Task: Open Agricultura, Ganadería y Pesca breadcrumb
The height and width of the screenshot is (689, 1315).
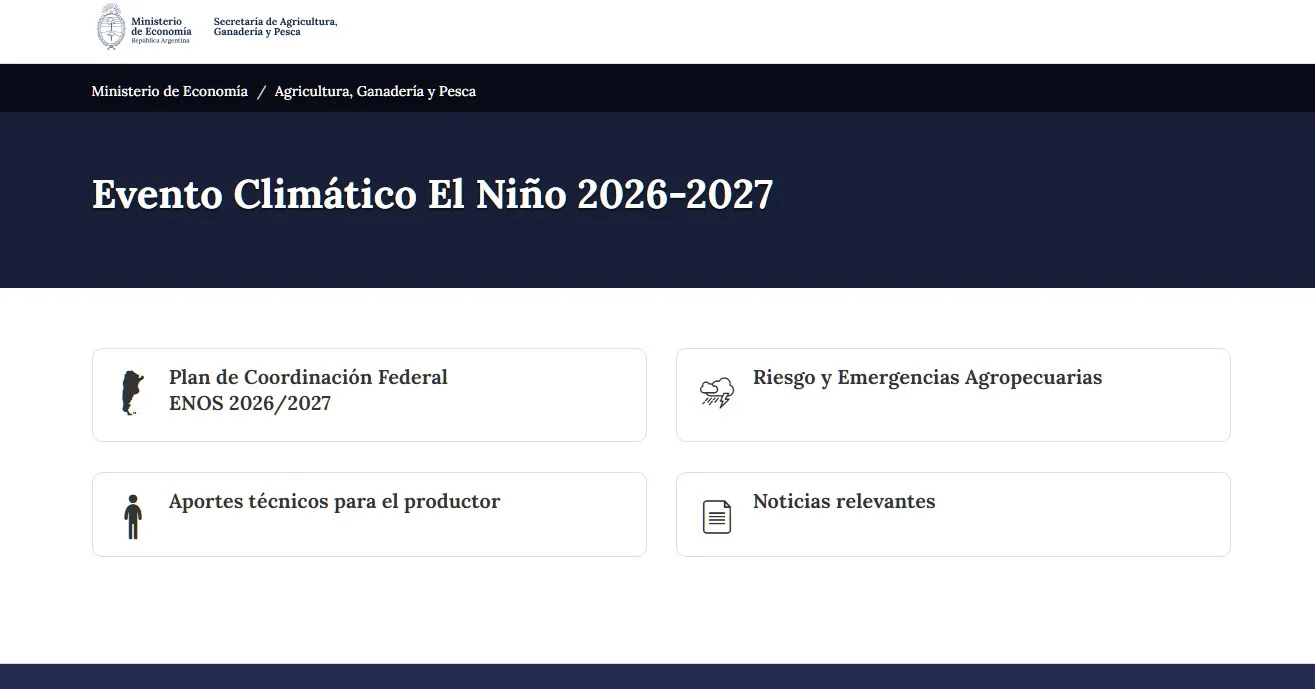Action: click(x=375, y=91)
